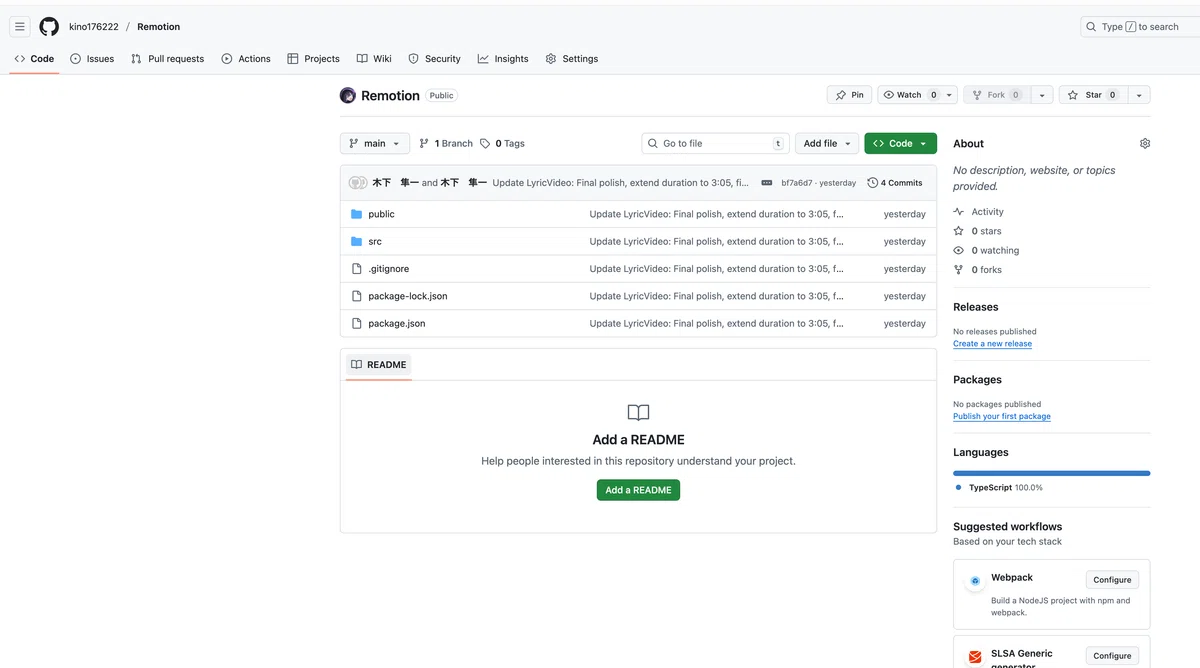Open the package.json file
Viewport: 1200px width, 668px height.
click(x=397, y=324)
